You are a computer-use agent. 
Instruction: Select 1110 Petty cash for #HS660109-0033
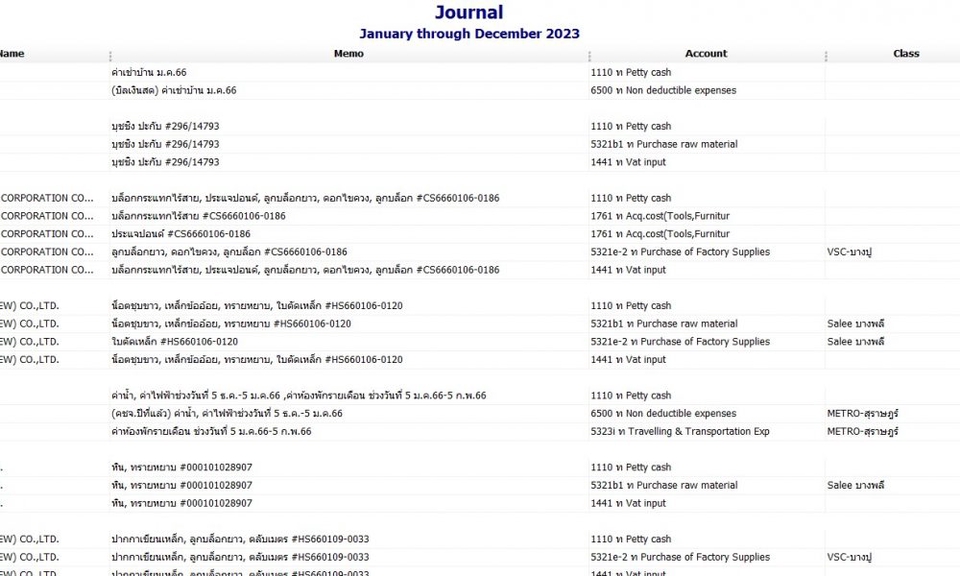[631, 539]
